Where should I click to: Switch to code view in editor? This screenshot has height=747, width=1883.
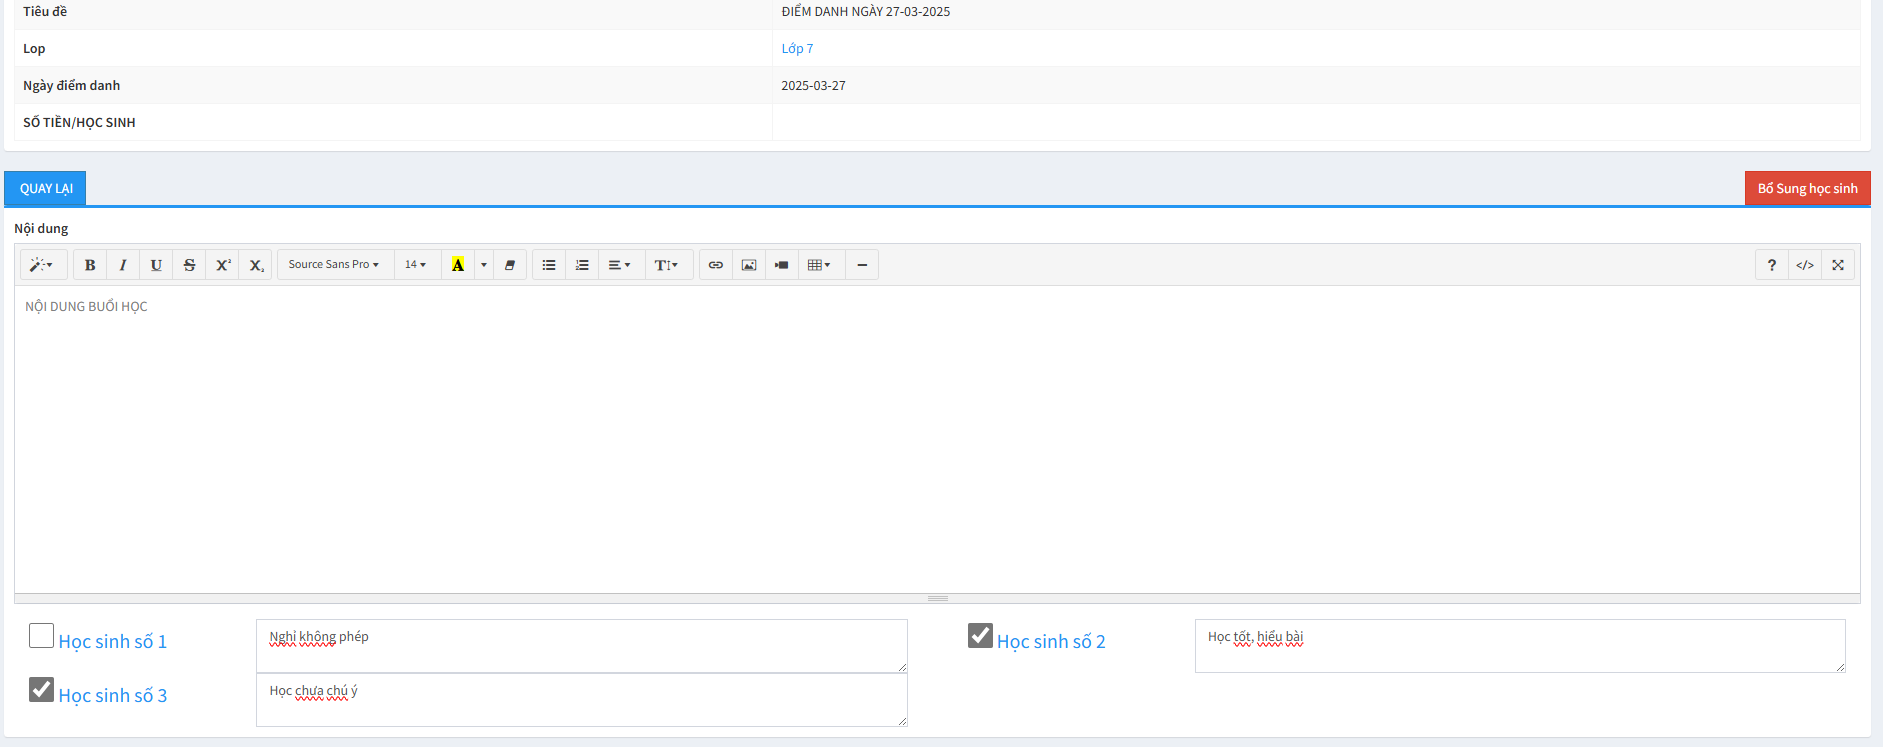pos(1804,265)
